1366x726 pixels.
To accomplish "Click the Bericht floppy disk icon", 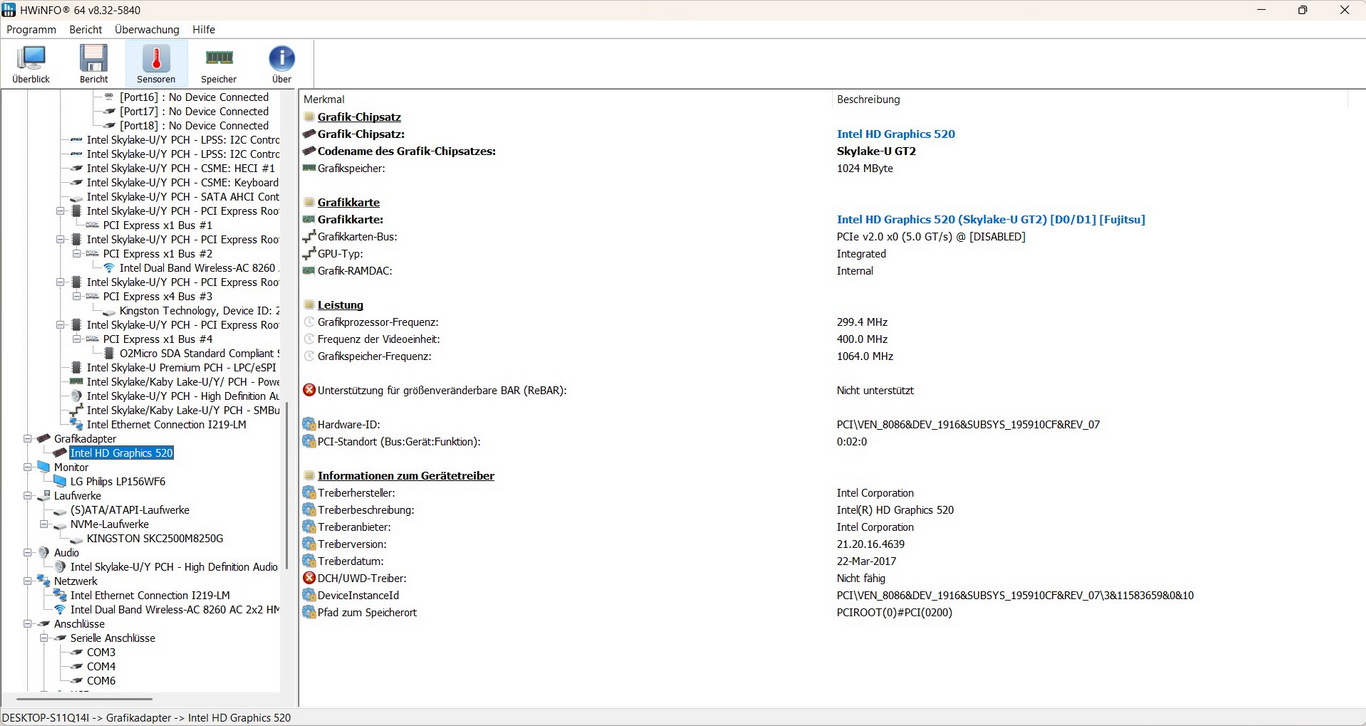I will (x=94, y=64).
